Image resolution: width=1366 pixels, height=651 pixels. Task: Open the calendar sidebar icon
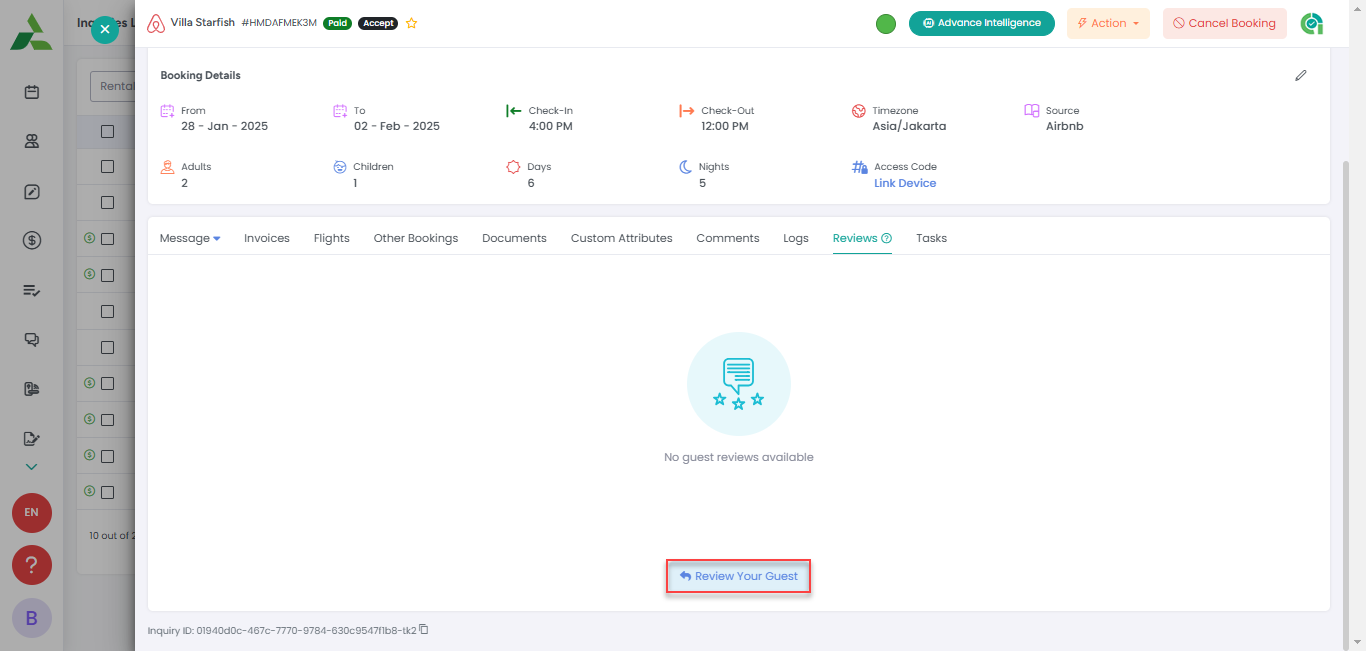tap(32, 92)
